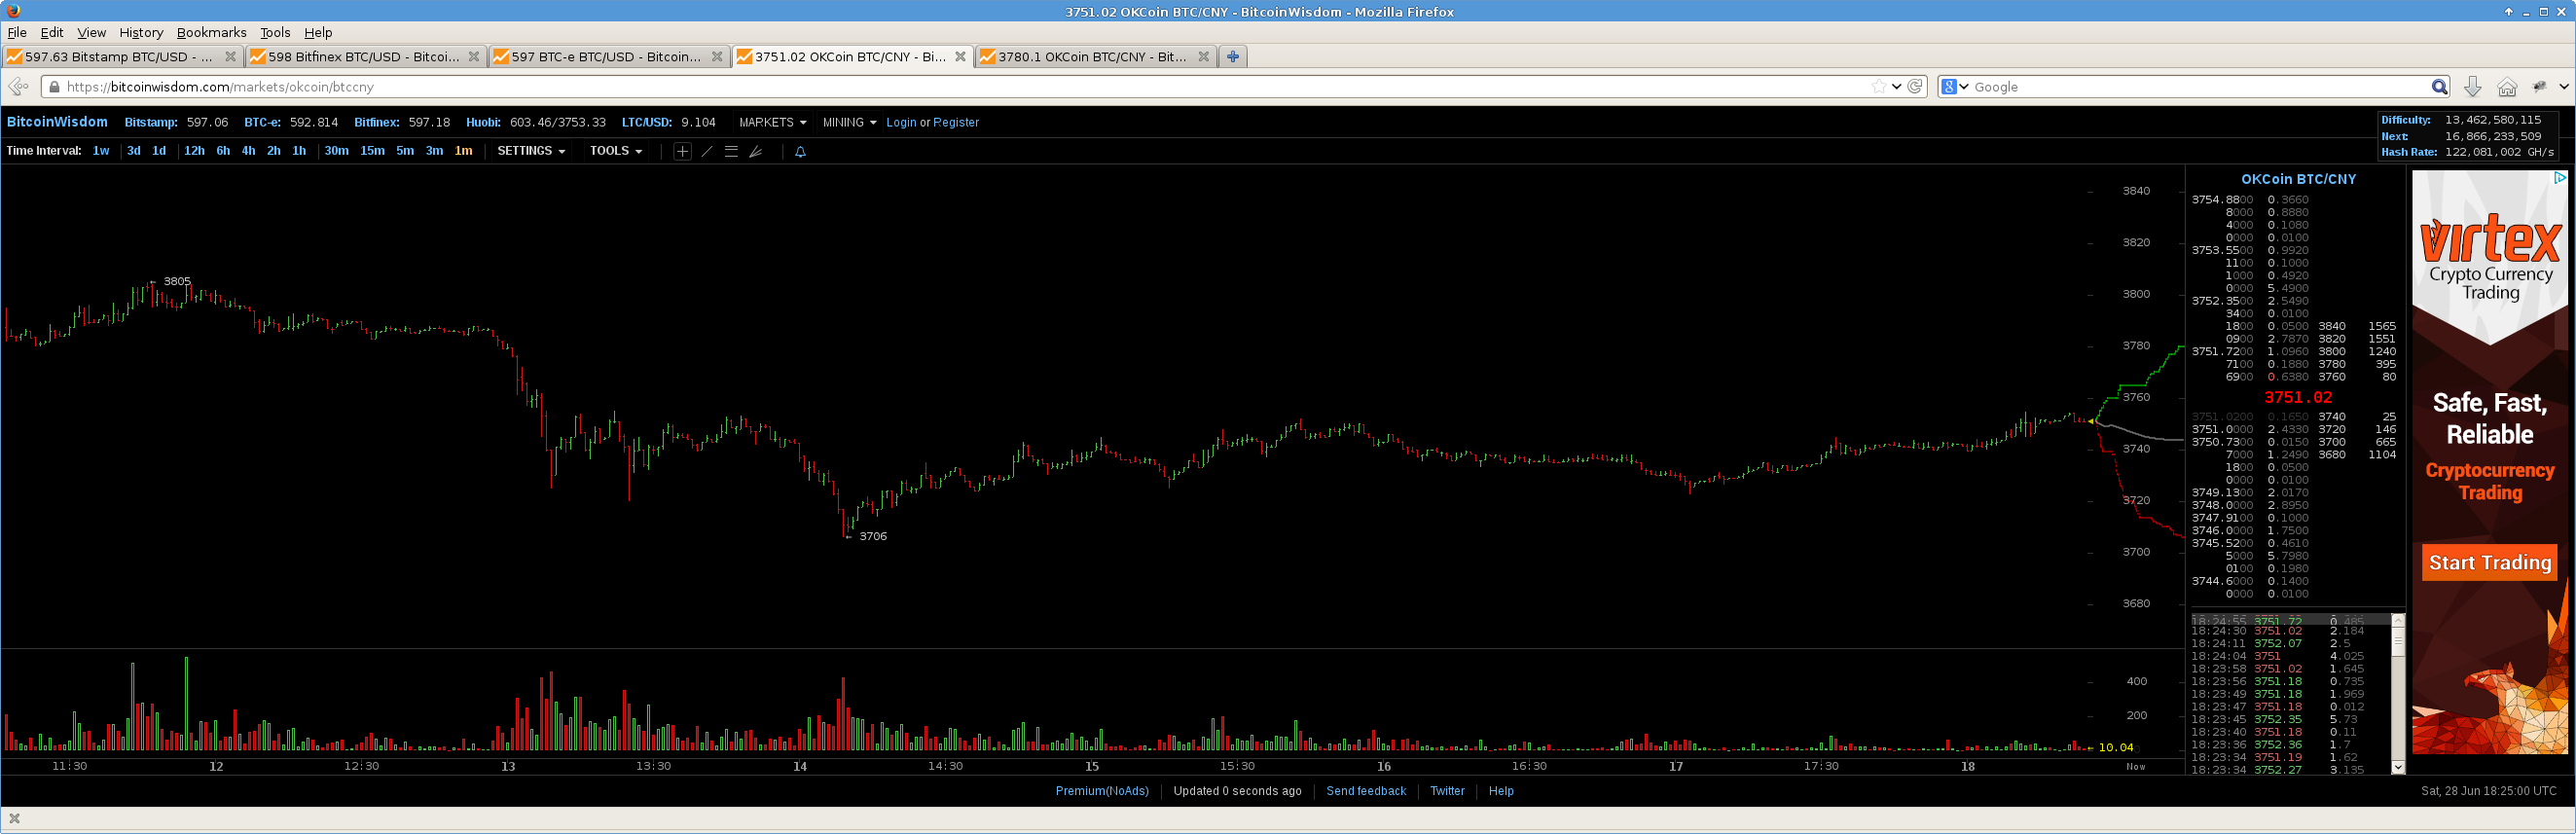The width and height of the screenshot is (2576, 834).
Task: Expand the TOOLS dropdown
Action: (615, 151)
